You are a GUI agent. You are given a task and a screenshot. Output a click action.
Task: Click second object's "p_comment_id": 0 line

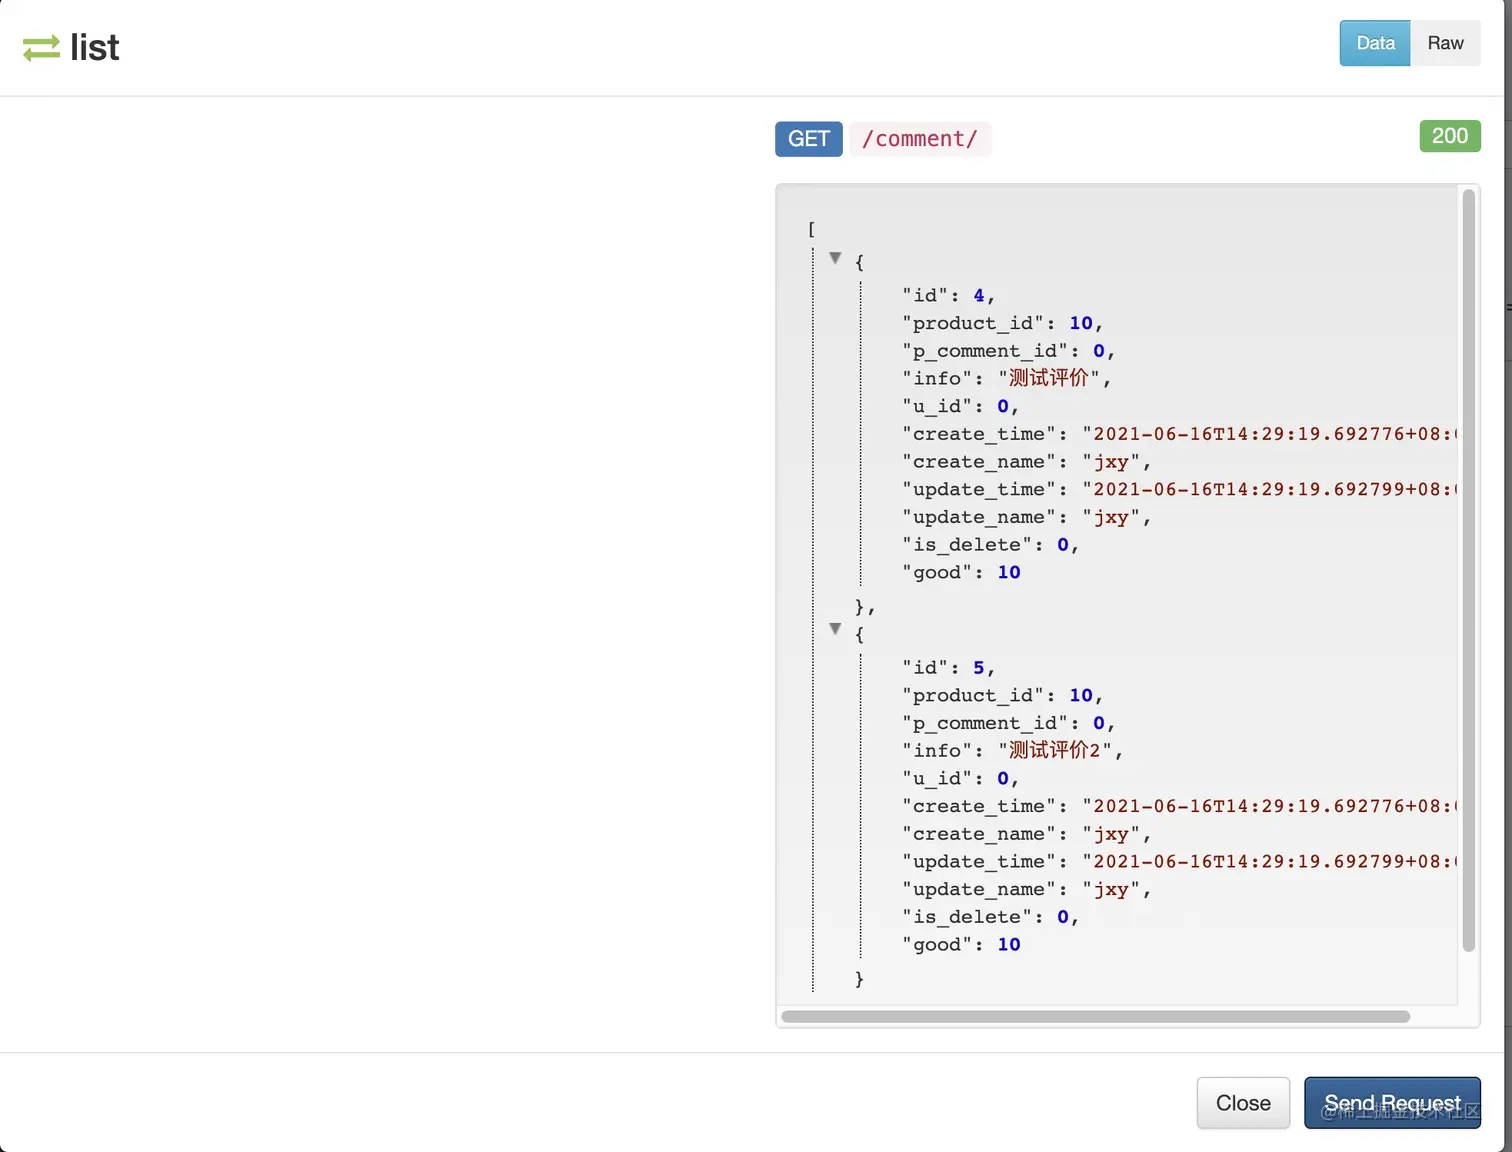(x=1008, y=723)
